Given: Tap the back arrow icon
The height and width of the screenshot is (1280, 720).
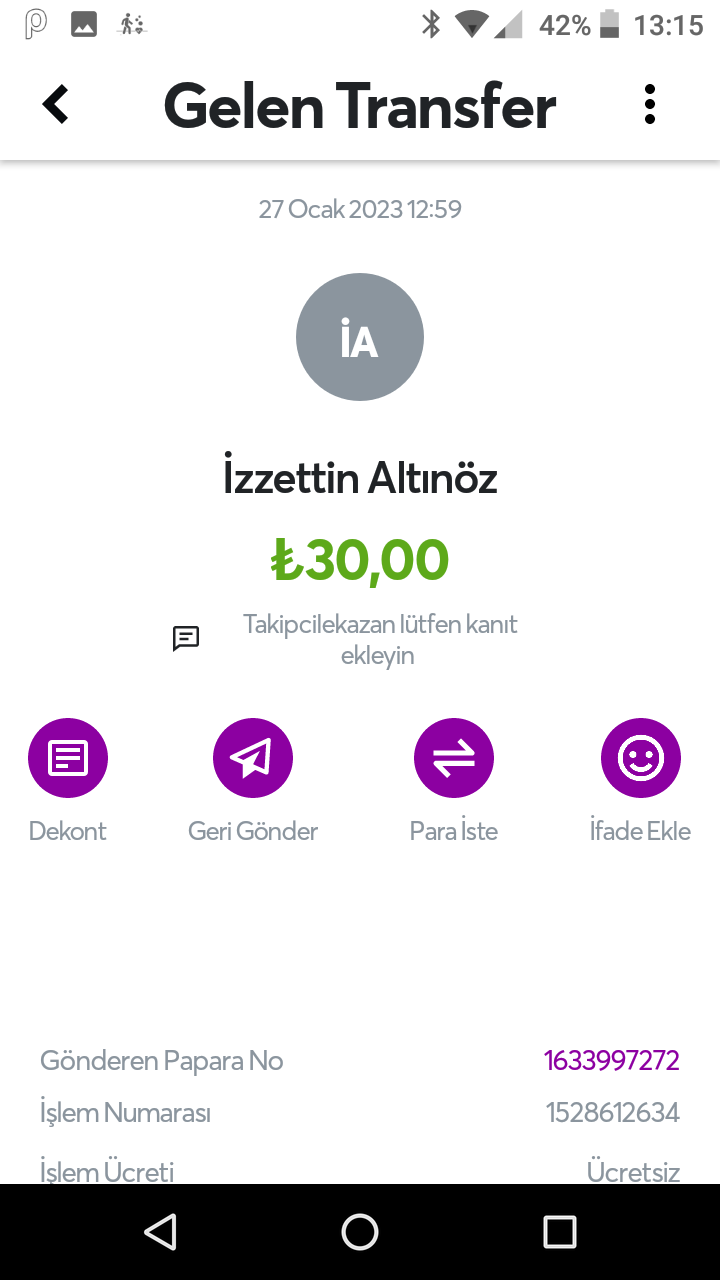Looking at the screenshot, I should (56, 104).
